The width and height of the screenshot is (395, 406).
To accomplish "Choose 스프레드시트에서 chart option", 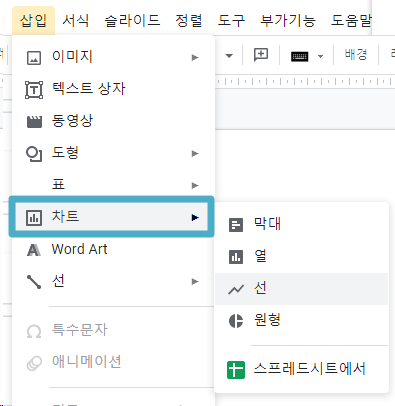I will (x=301, y=369).
